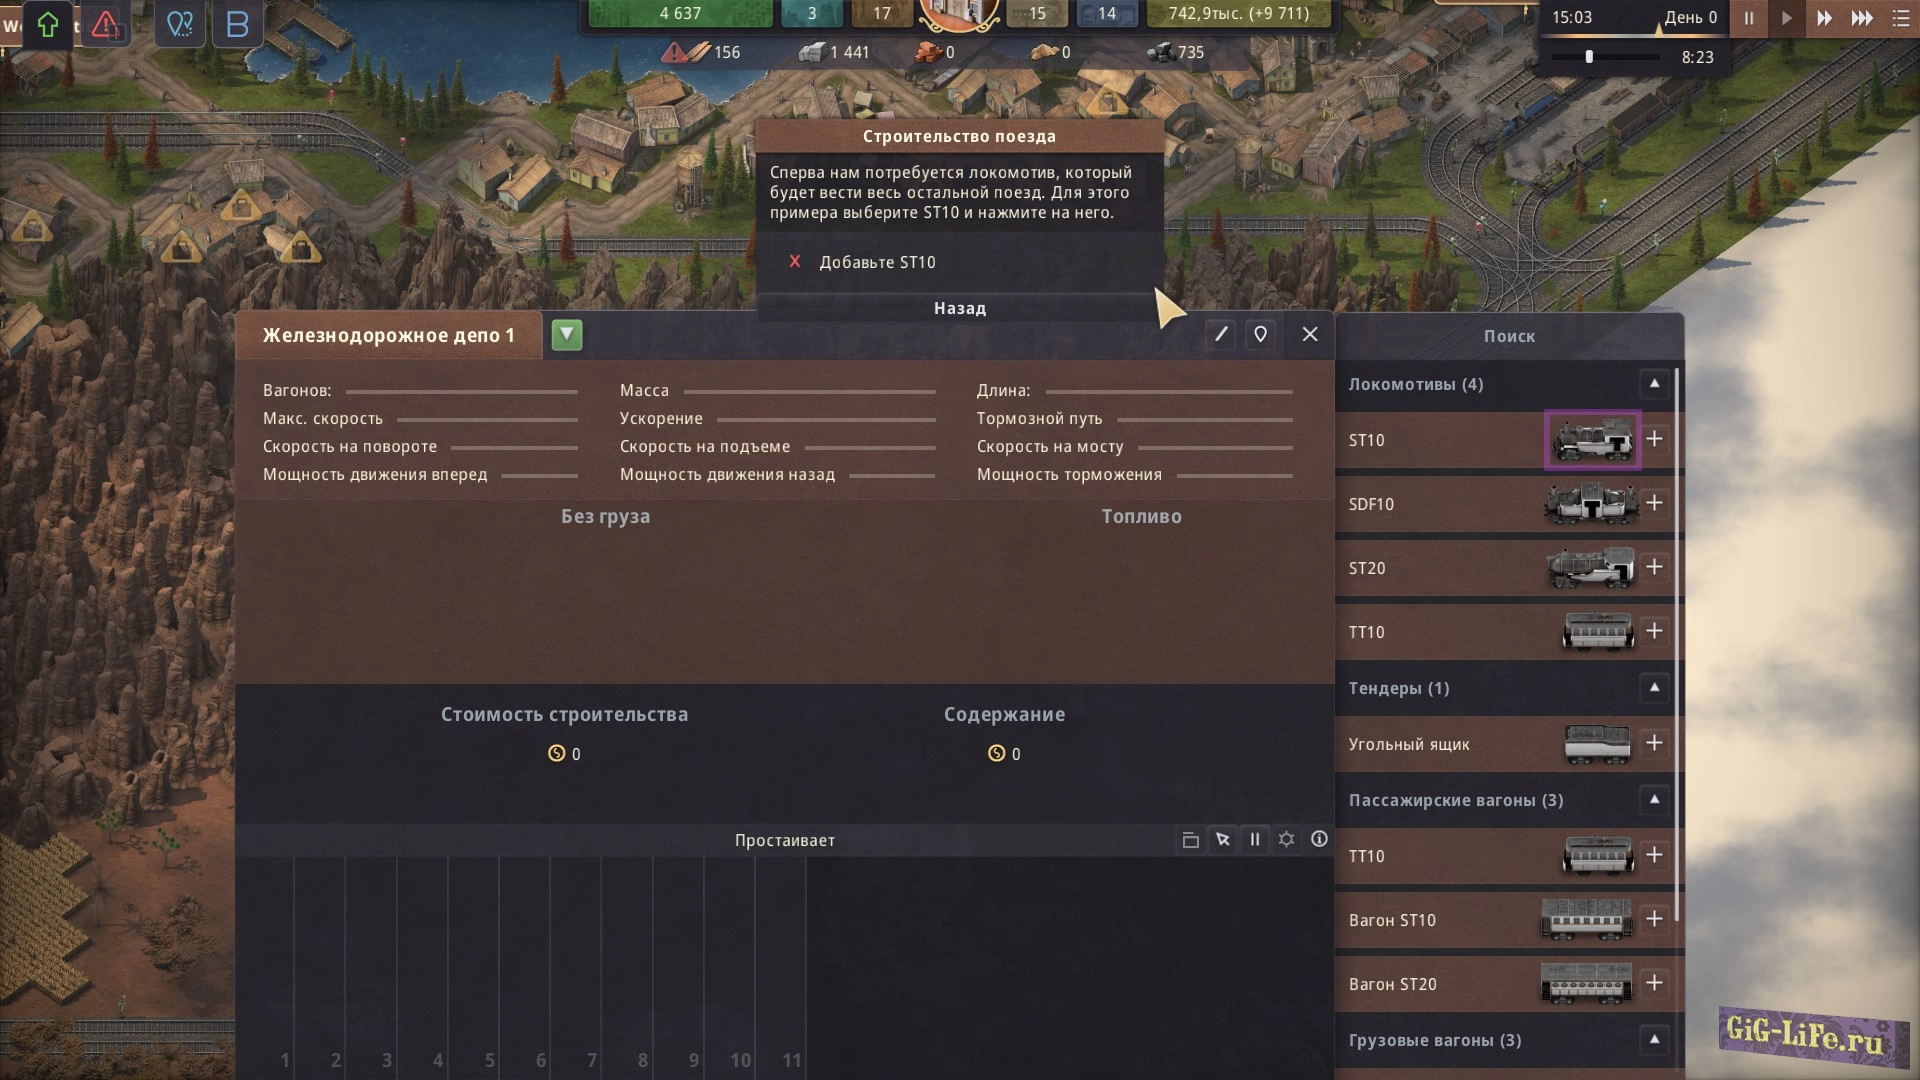Click the pencil rename depot icon
This screenshot has height=1080, width=1920.
(x=1221, y=335)
